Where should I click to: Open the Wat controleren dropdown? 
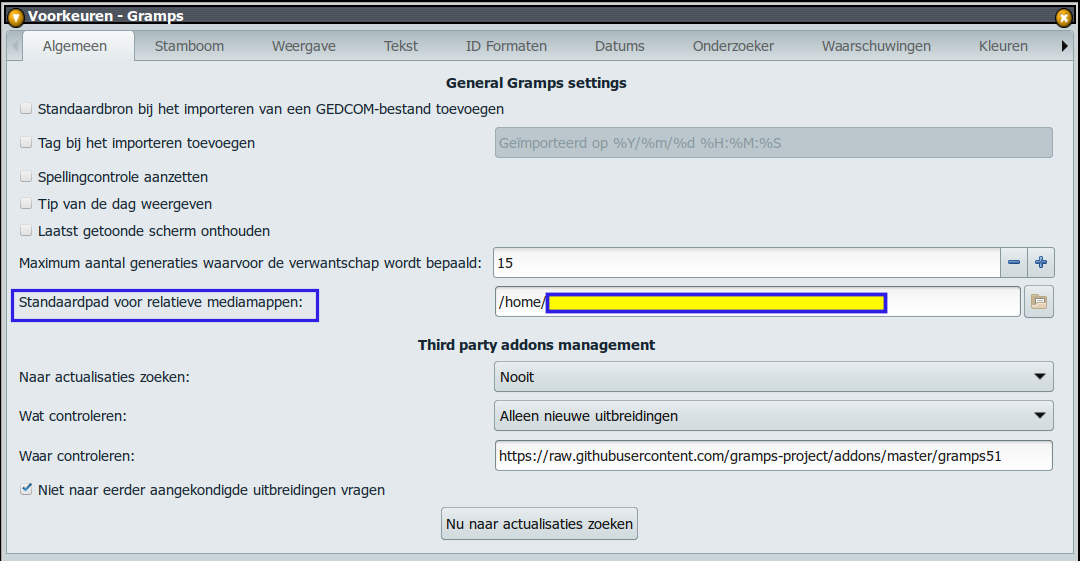point(773,416)
